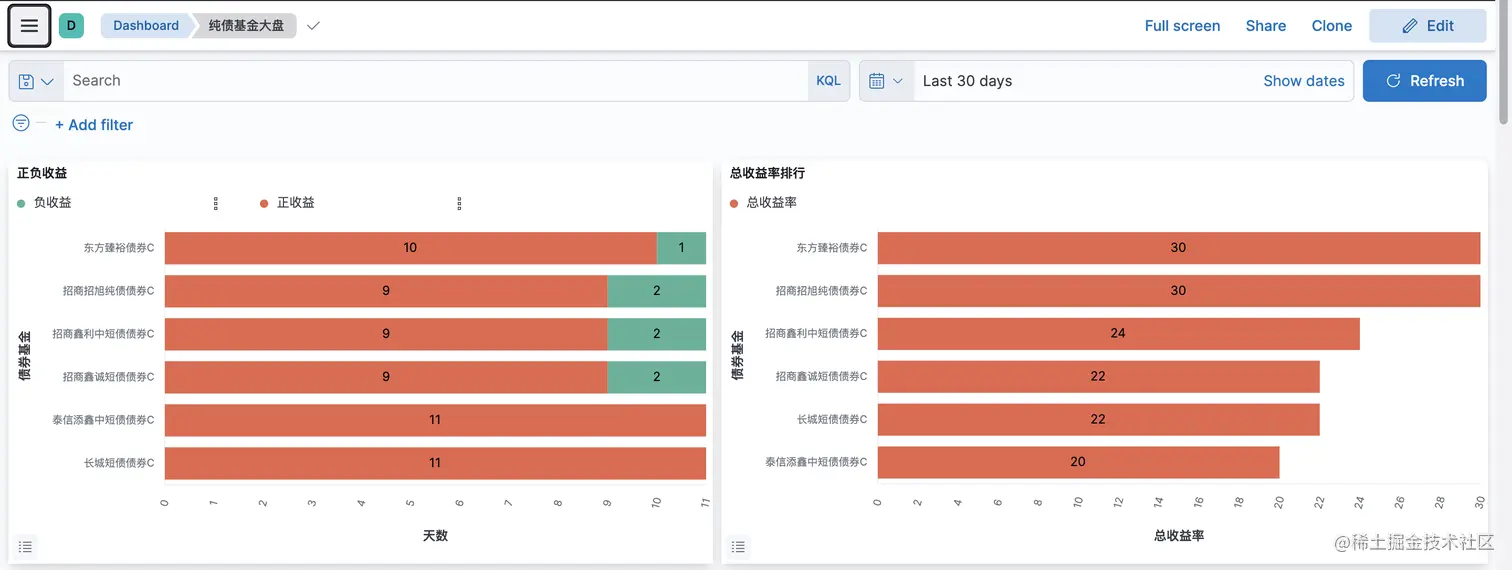Open the calendar quick date menu
This screenshot has height=570, width=1512.
pyautogui.click(x=886, y=81)
